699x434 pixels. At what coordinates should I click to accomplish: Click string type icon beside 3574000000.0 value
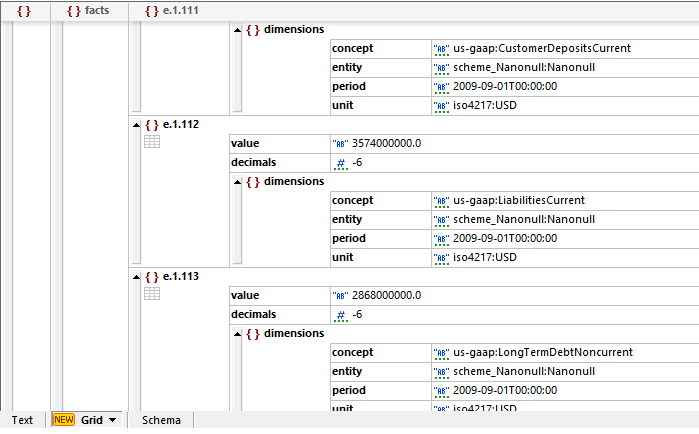[x=338, y=144]
